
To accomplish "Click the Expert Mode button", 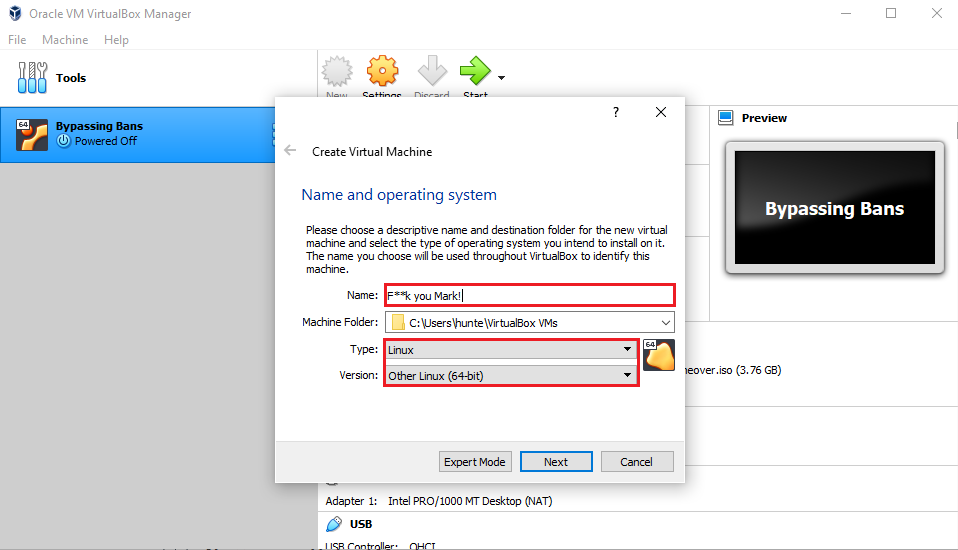I will coord(475,462).
